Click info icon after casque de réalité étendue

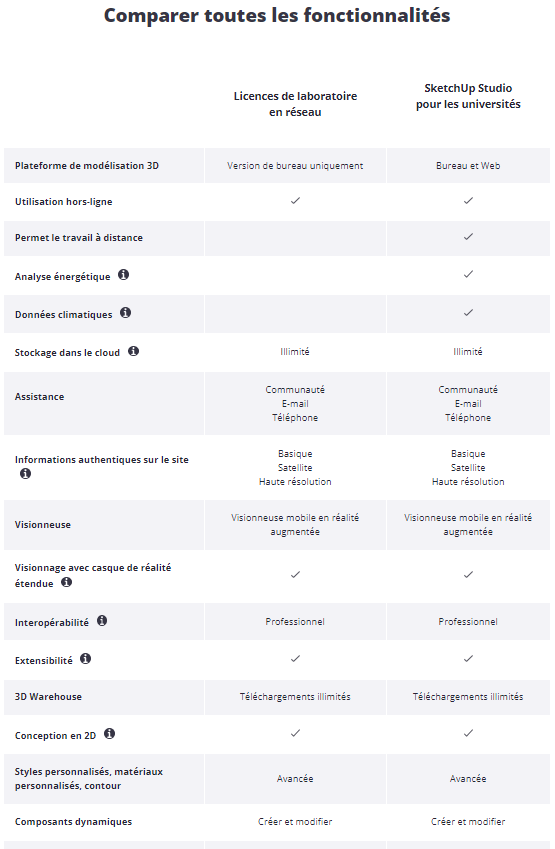point(66,582)
